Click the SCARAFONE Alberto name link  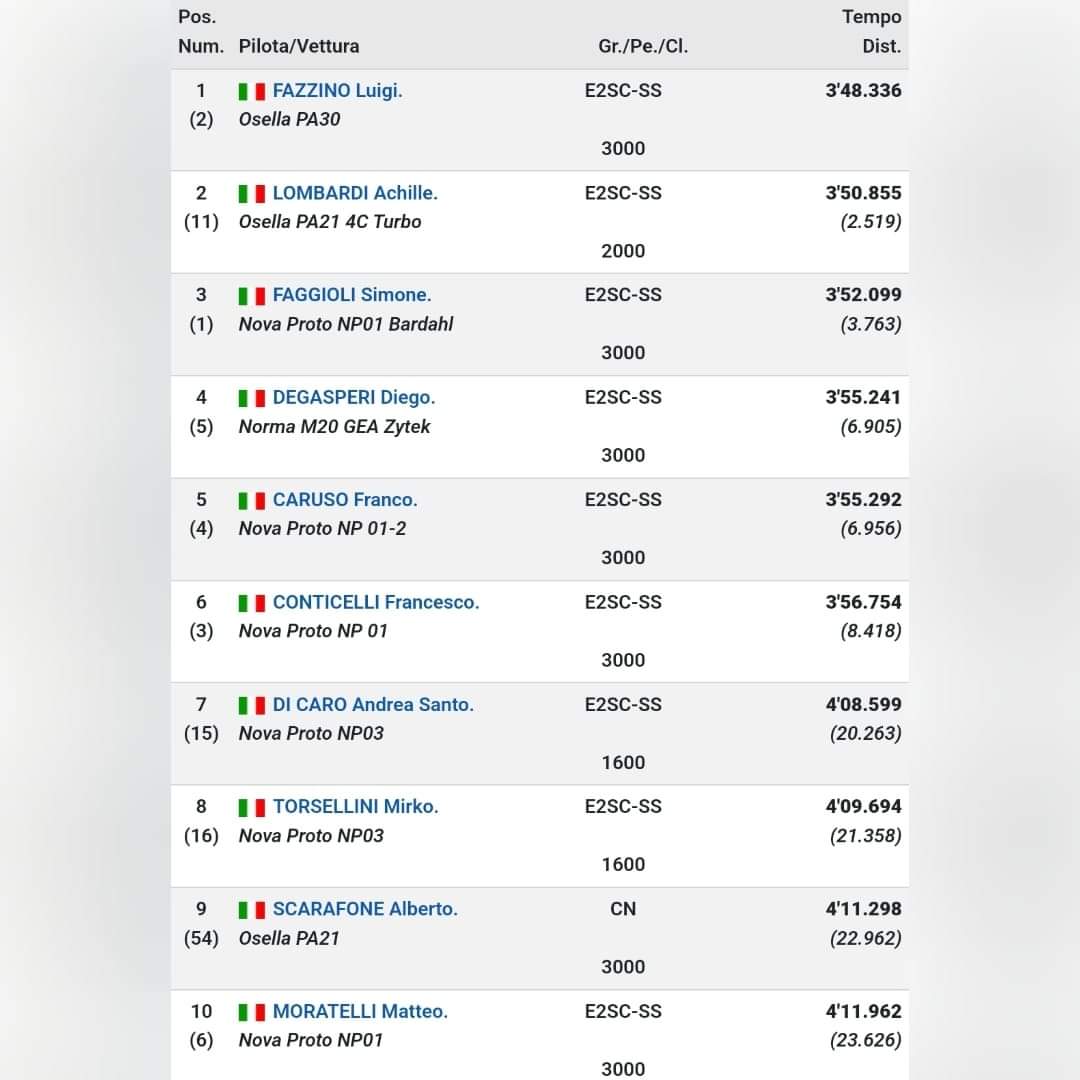point(365,909)
